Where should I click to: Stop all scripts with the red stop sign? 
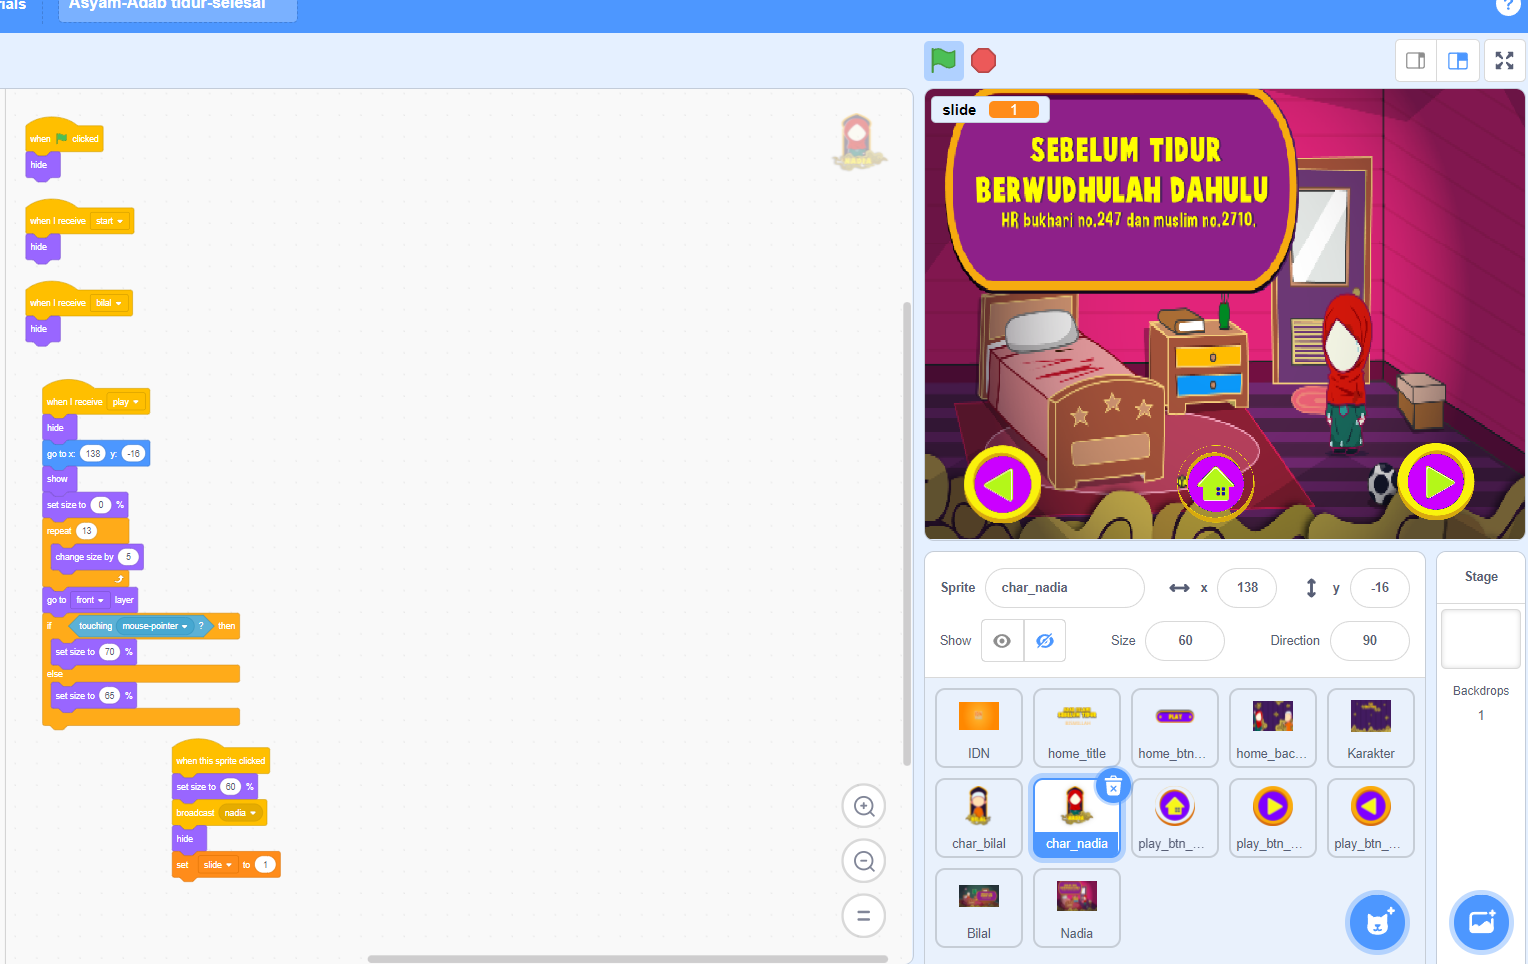click(x=983, y=60)
